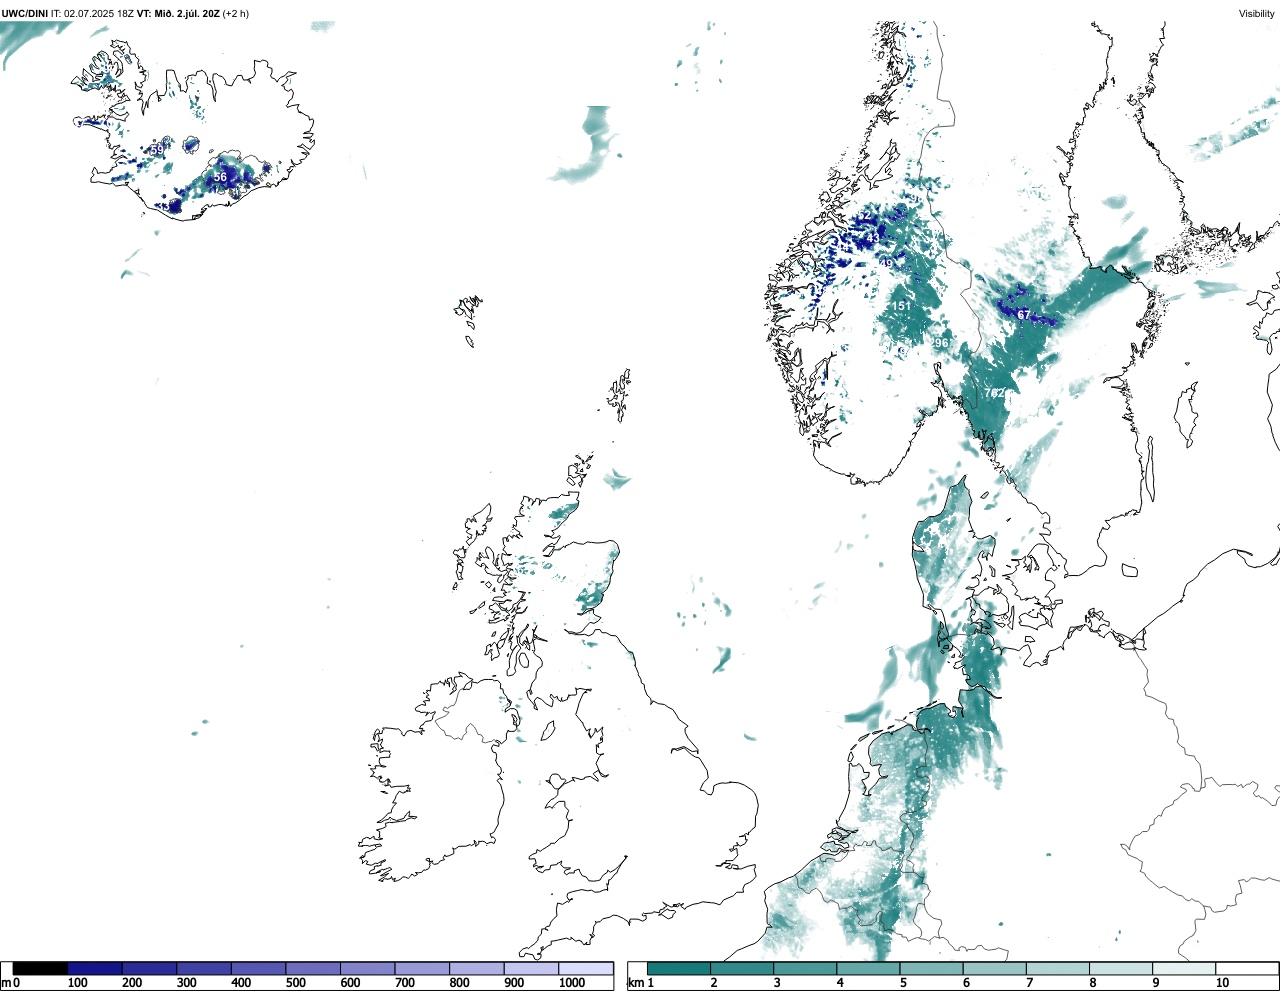Viewport: 1280px width, 991px height.
Task: Click the 'VT: Mið. 2.júl. 20Z' valid time
Action: tap(178, 14)
